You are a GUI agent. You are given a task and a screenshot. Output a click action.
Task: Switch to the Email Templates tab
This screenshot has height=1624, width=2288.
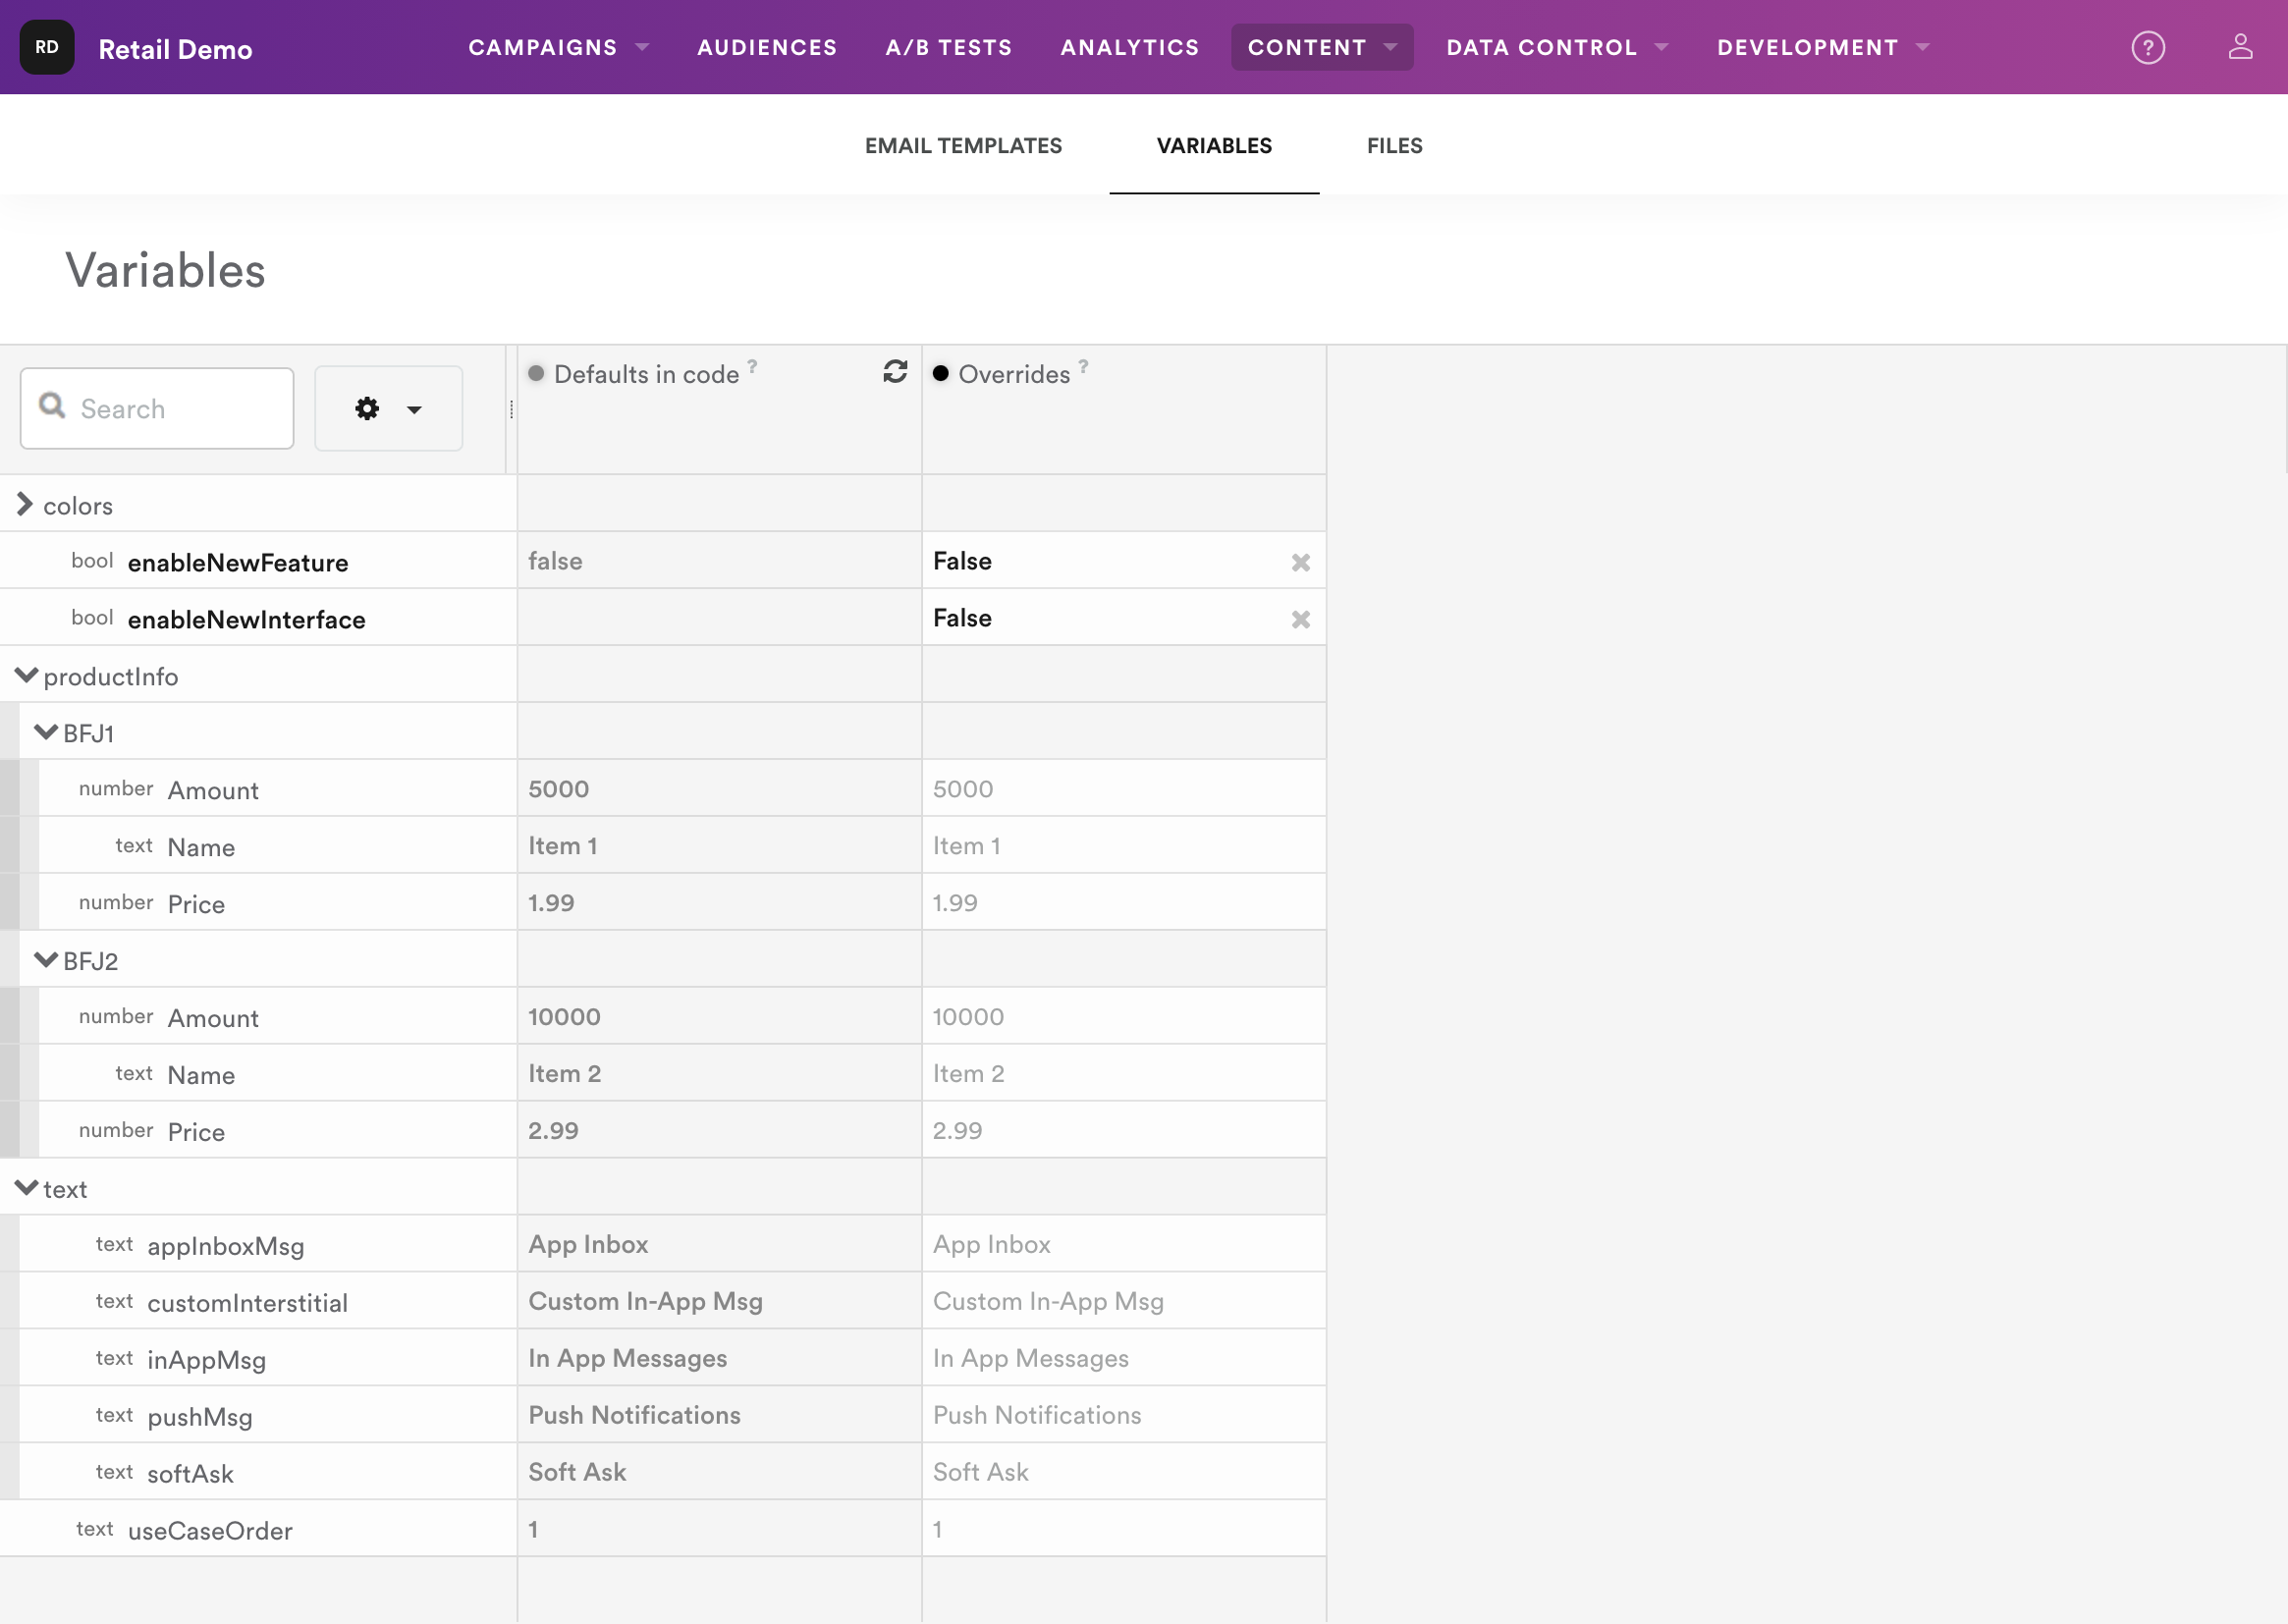962,146
